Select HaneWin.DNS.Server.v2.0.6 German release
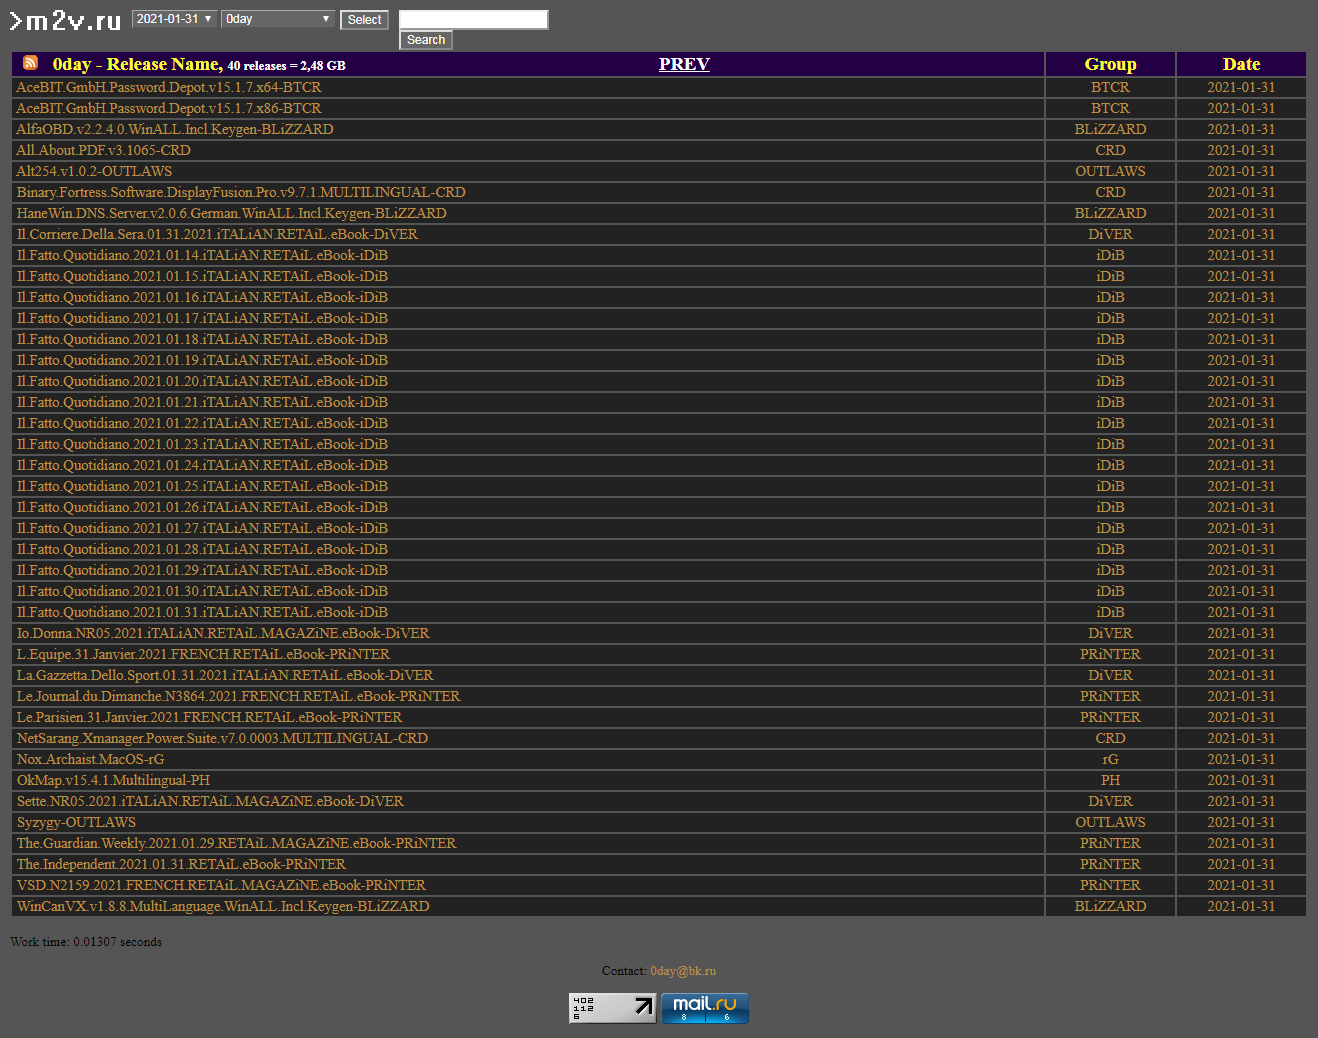The image size is (1318, 1038). coord(231,213)
